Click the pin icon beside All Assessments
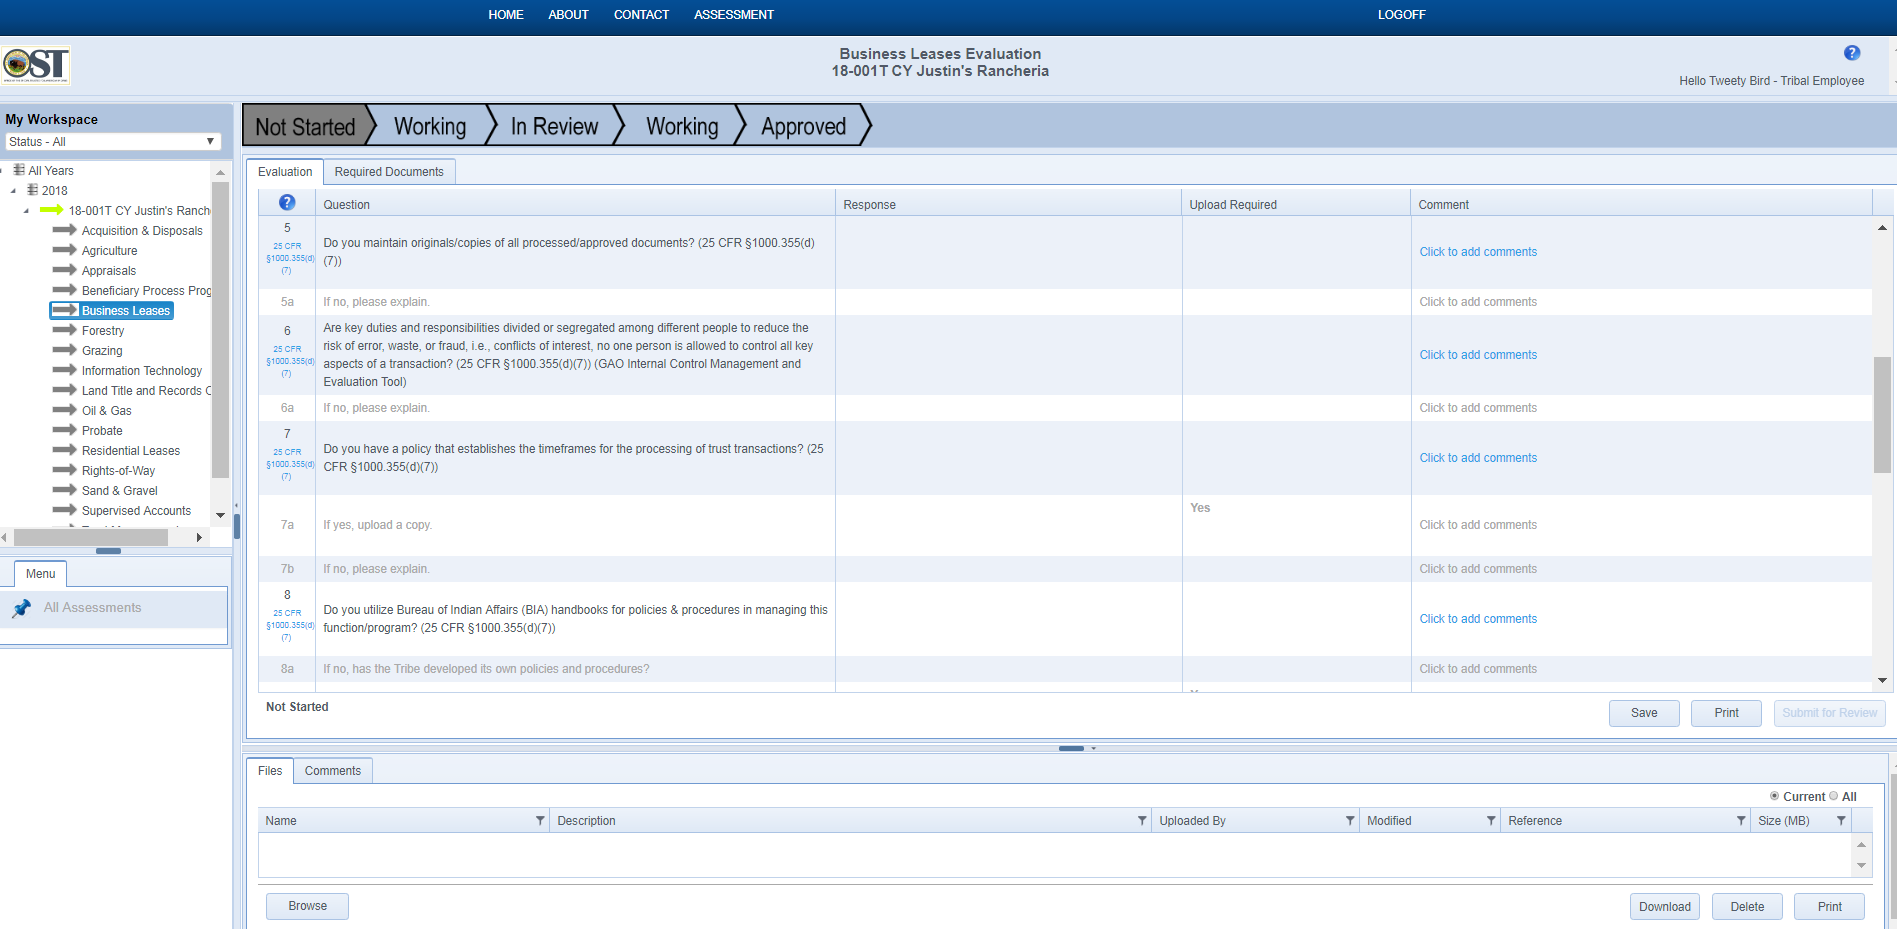Viewport: 1897px width, 929px height. point(22,608)
